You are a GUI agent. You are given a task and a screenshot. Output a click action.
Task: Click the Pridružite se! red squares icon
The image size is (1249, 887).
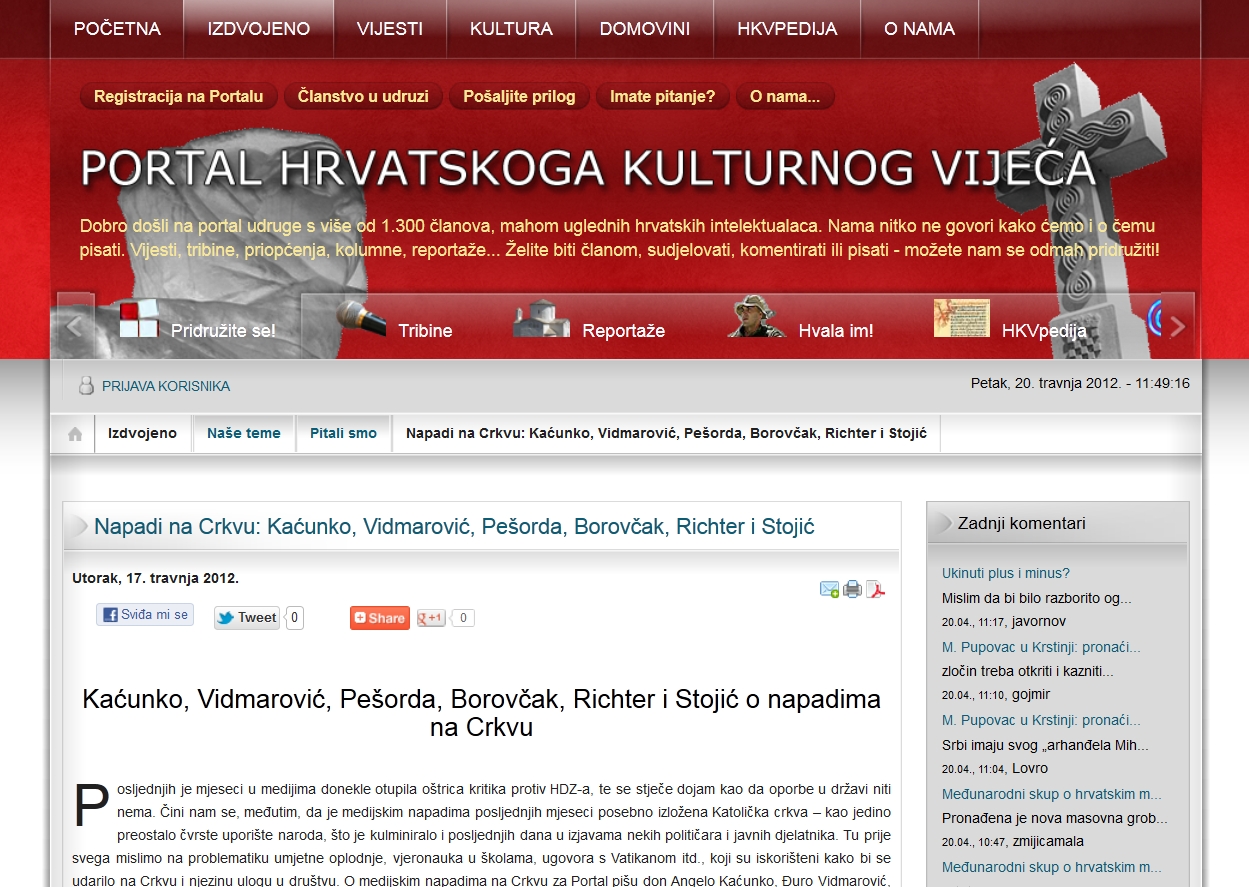tap(139, 319)
